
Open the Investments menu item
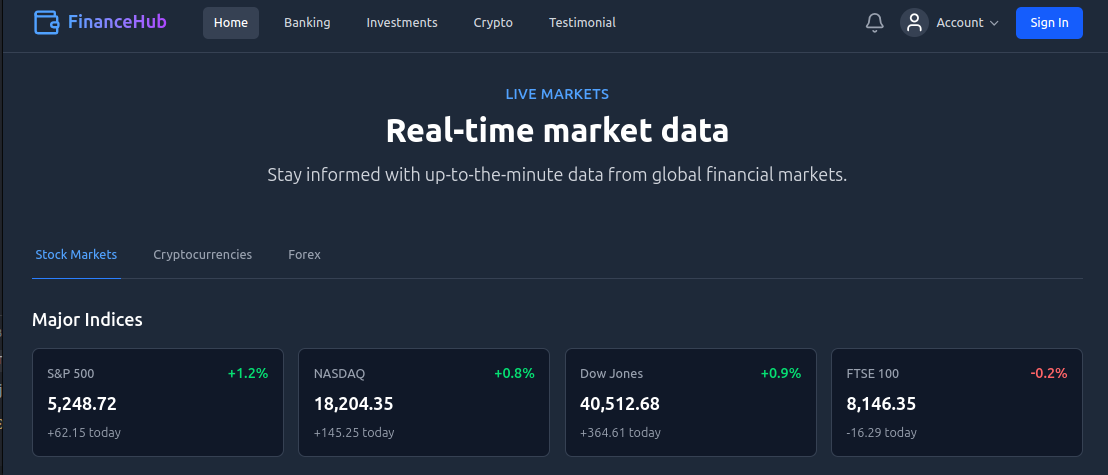pyautogui.click(x=402, y=23)
